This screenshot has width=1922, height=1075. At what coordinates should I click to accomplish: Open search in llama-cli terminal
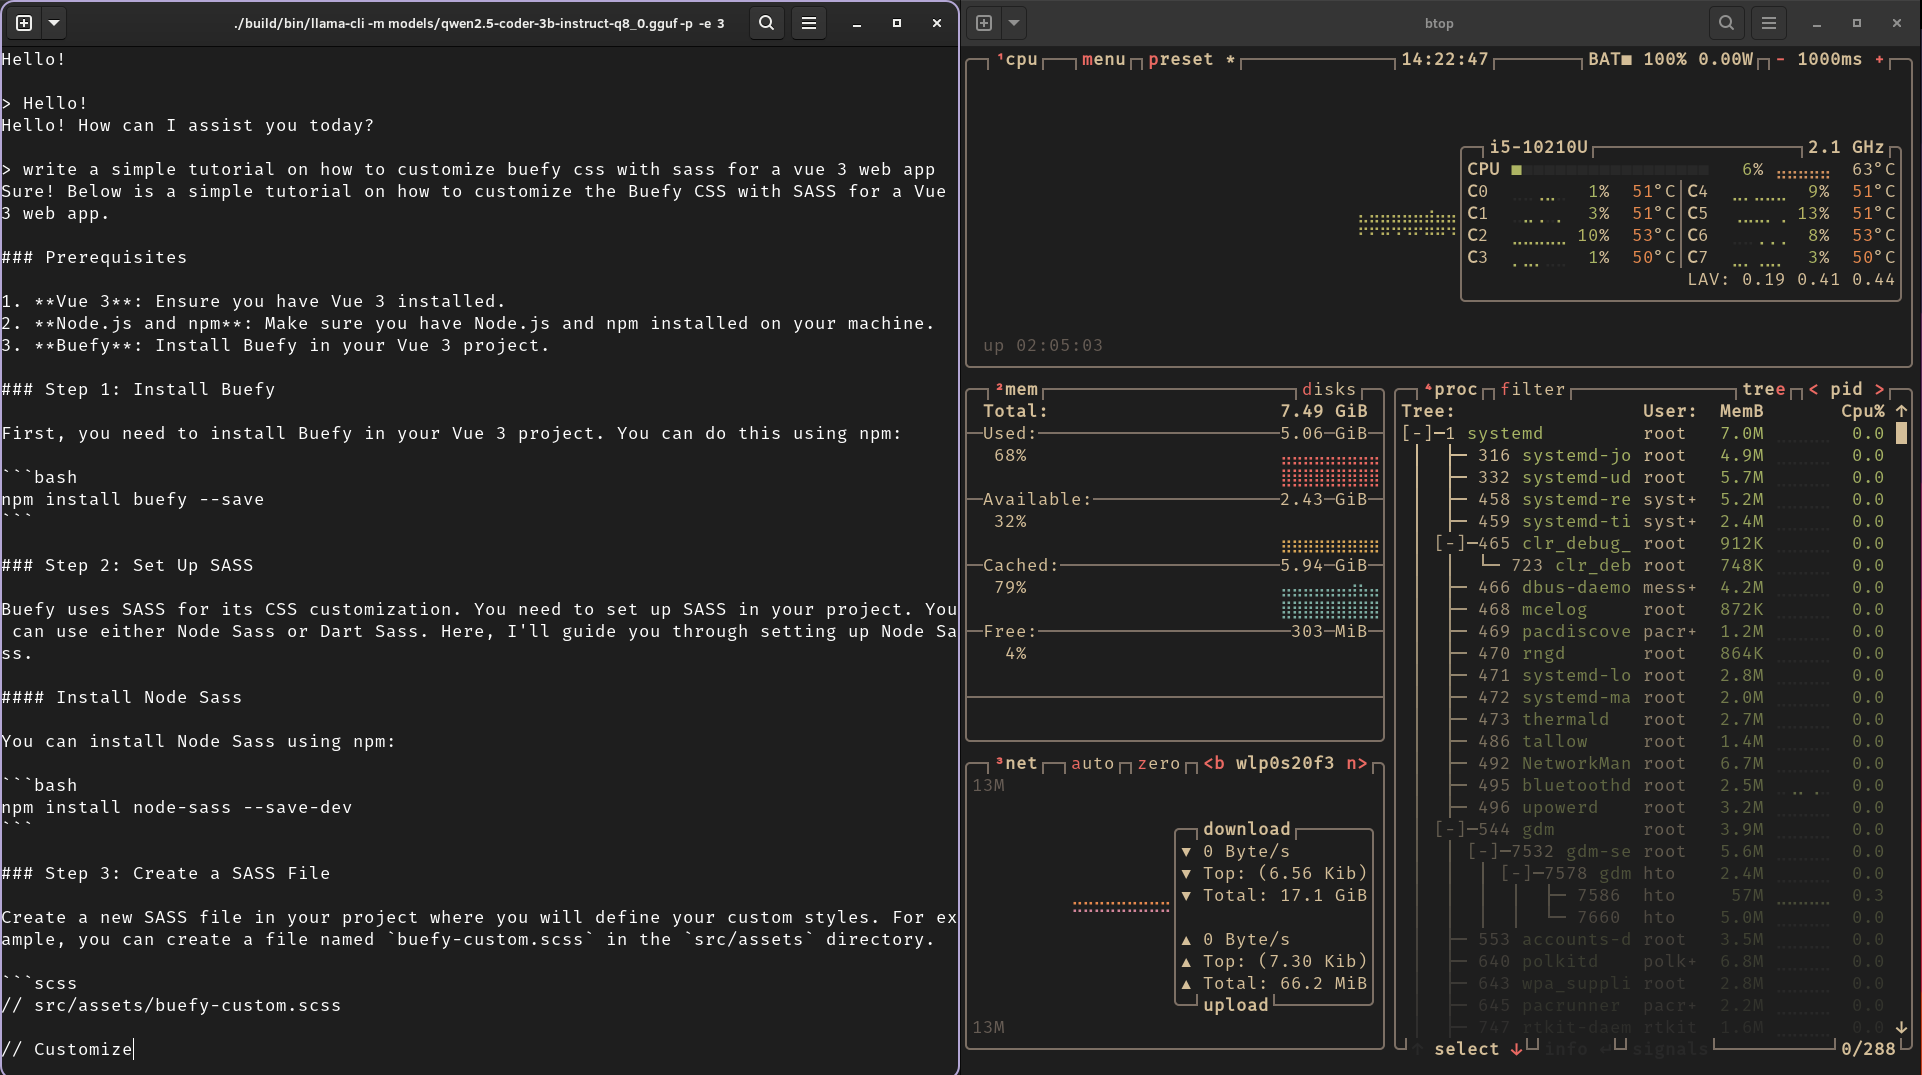[766, 22]
